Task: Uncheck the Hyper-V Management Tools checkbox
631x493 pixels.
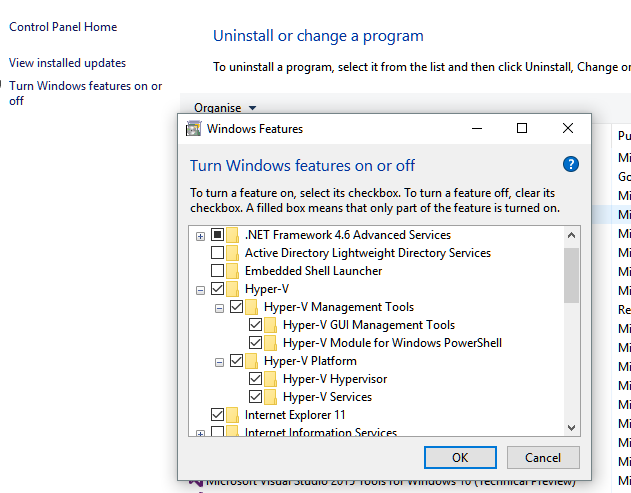Action: click(x=236, y=307)
